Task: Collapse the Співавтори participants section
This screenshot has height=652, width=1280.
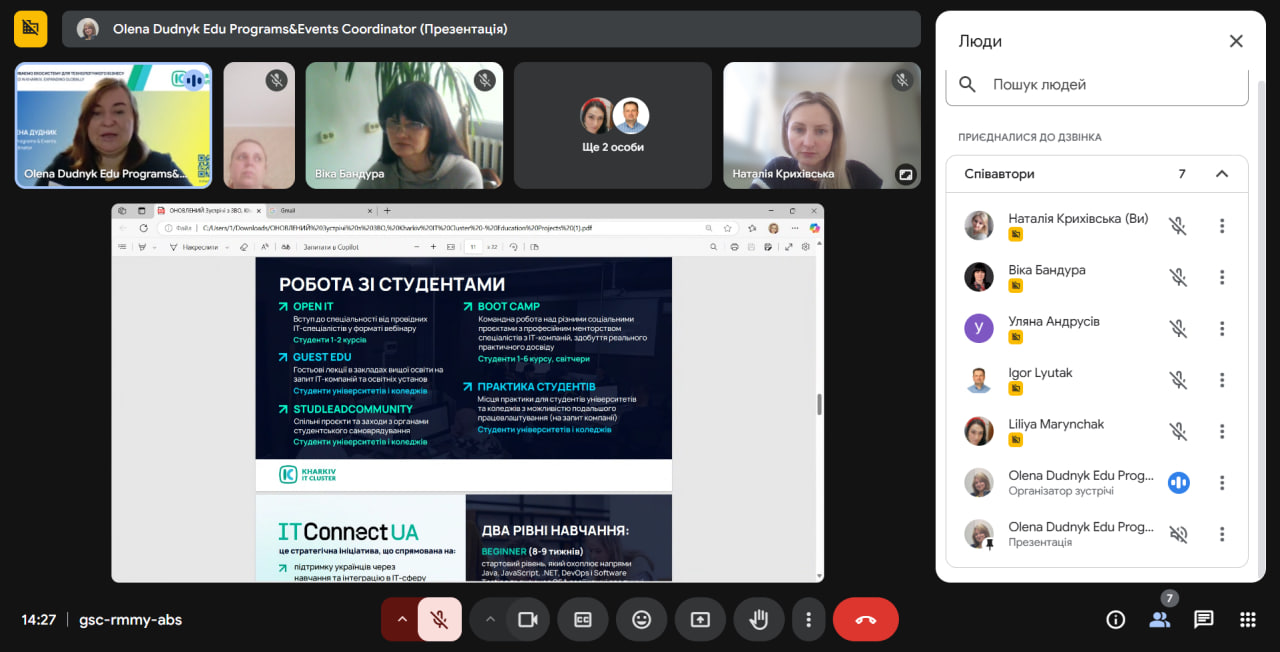Action: point(1222,174)
